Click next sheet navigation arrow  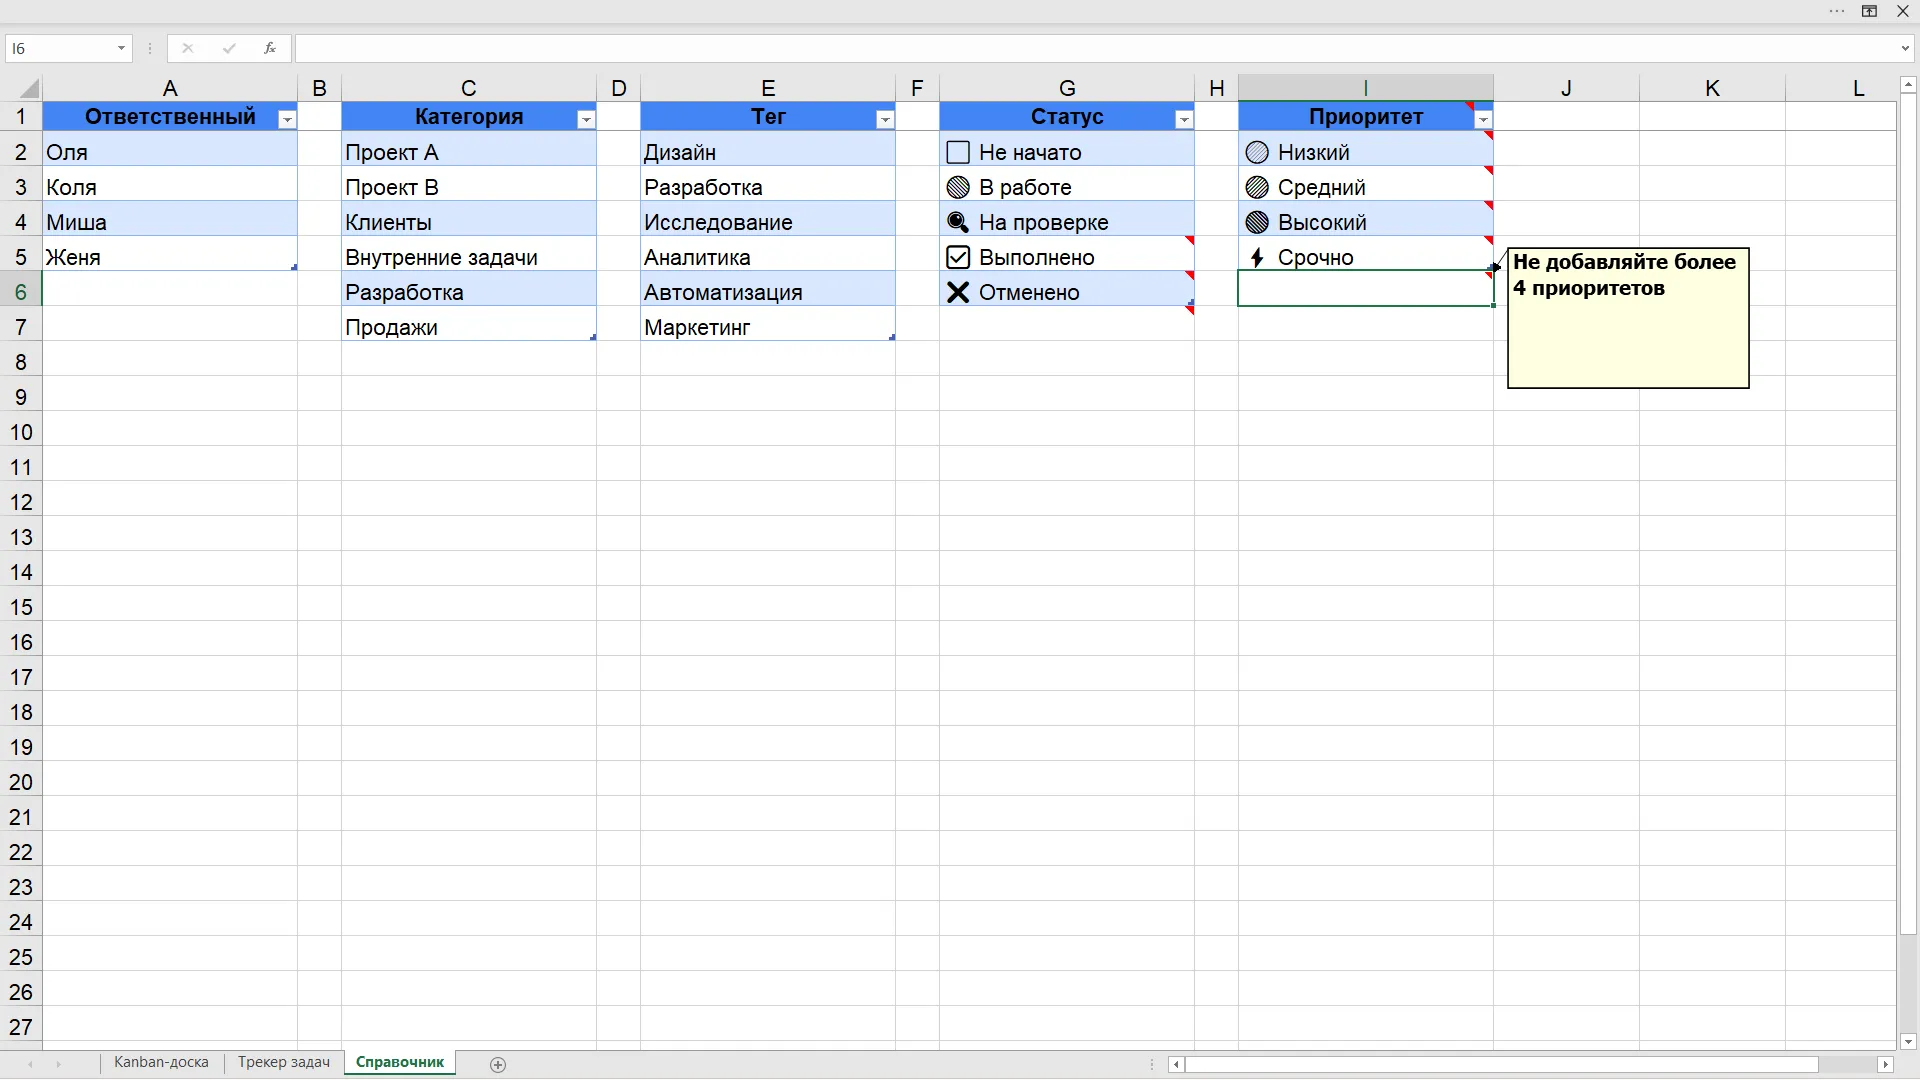tap(58, 1064)
